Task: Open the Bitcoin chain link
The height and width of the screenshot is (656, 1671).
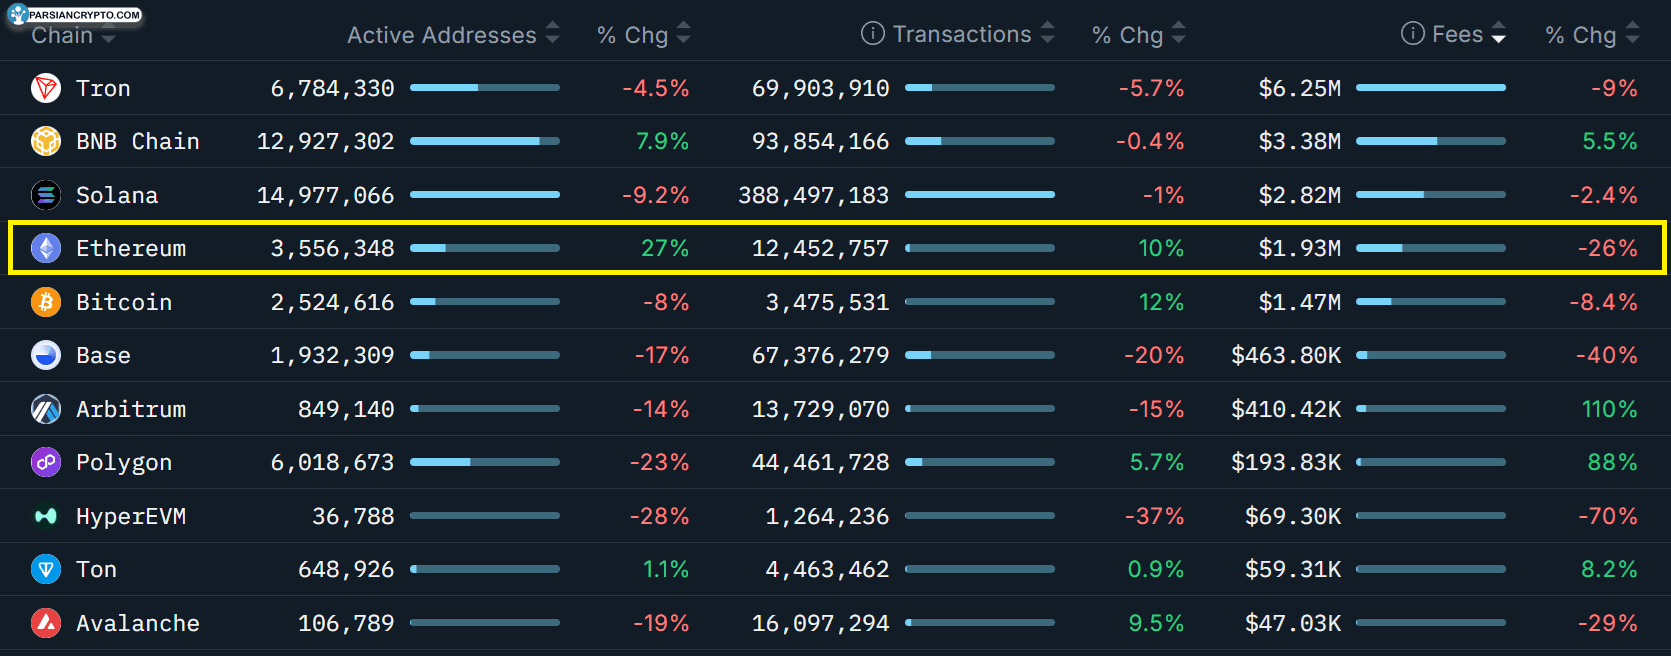Action: [x=124, y=302]
